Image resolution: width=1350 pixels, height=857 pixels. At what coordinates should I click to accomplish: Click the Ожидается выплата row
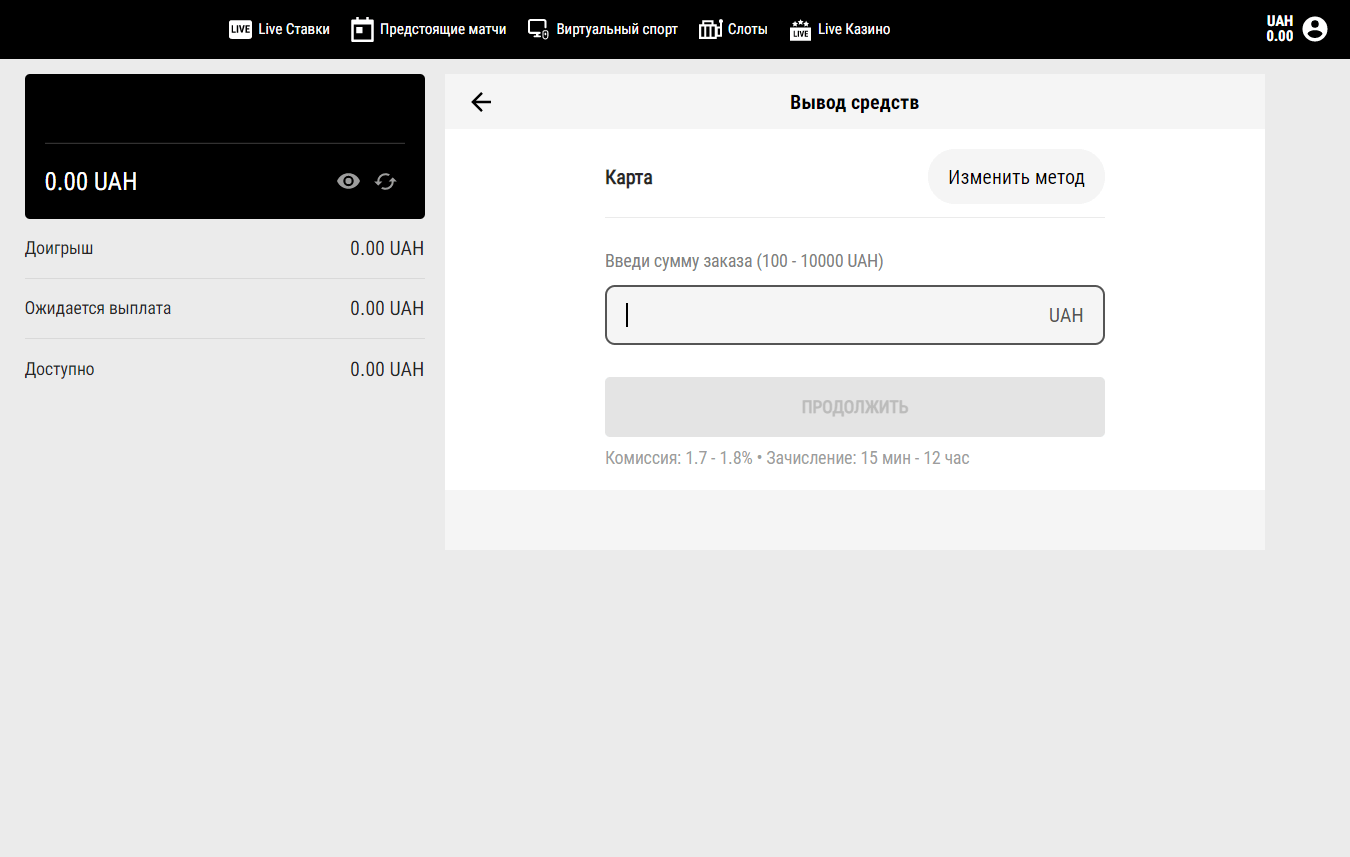click(224, 308)
